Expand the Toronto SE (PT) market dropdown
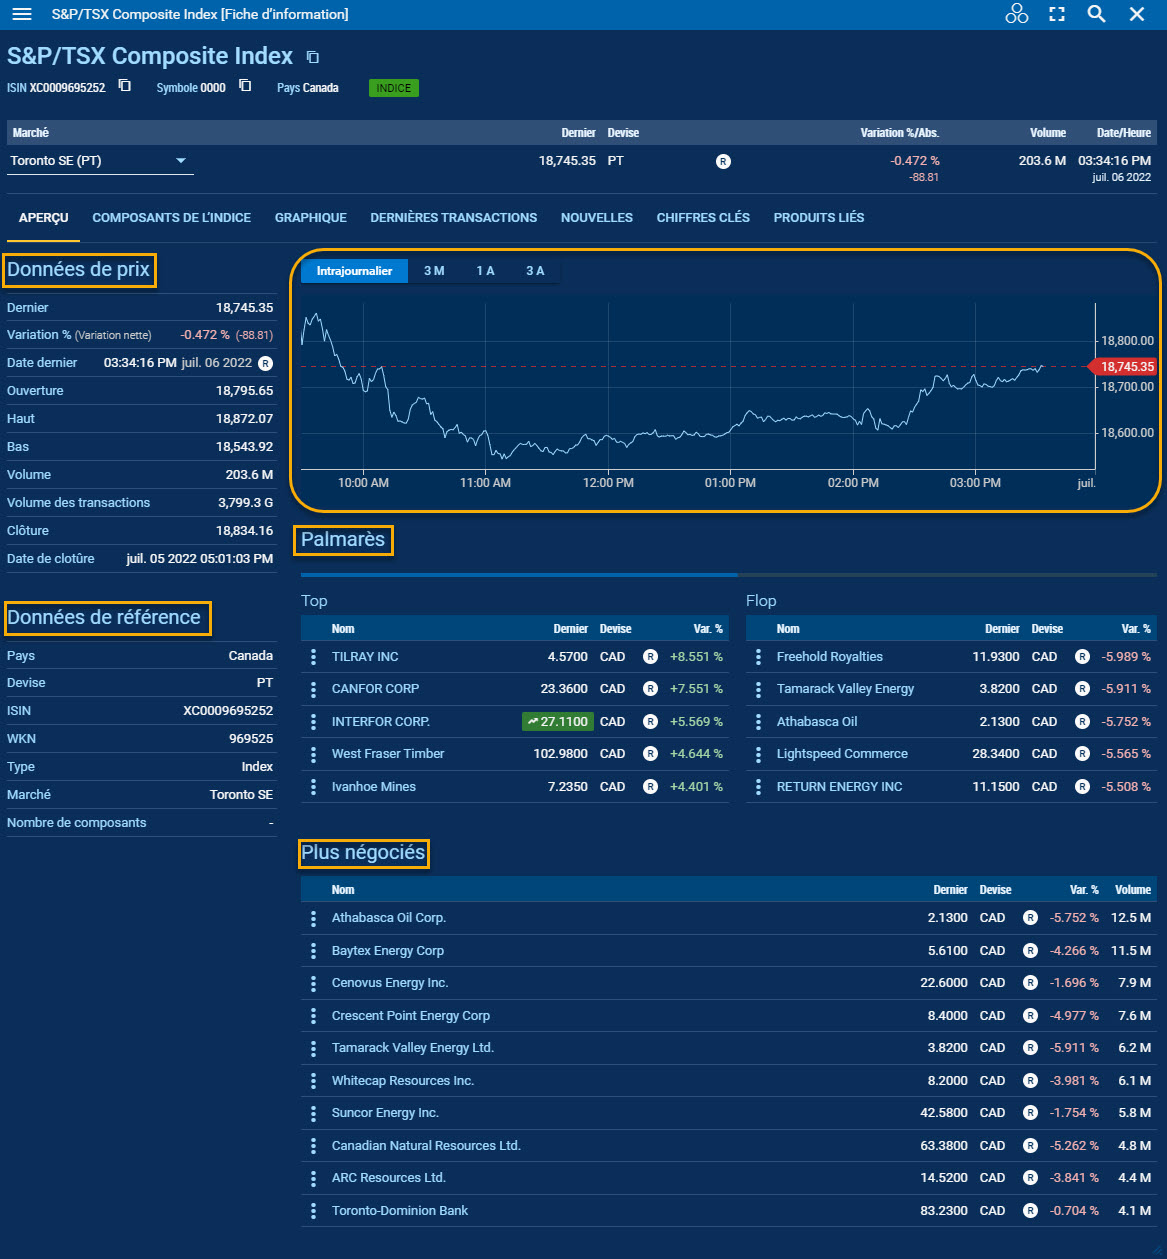Image resolution: width=1167 pixels, height=1259 pixels. pyautogui.click(x=181, y=161)
